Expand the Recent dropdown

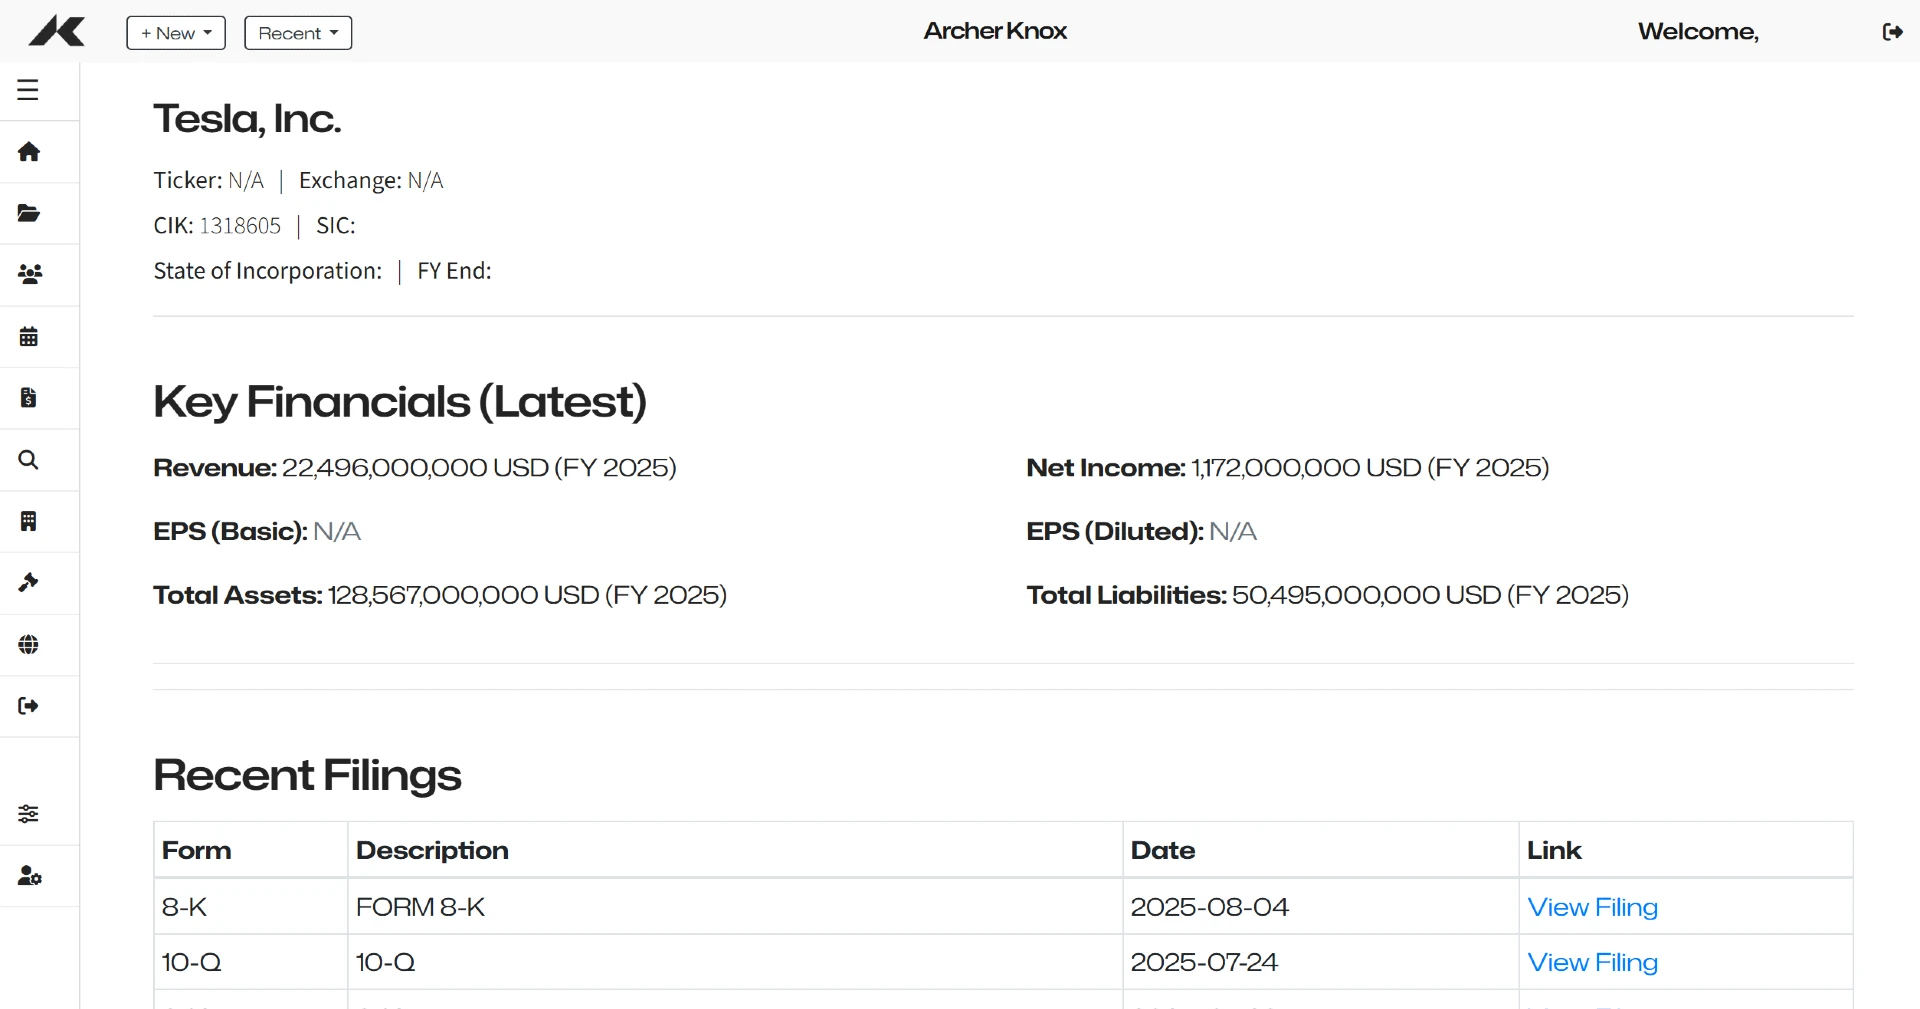pos(298,33)
